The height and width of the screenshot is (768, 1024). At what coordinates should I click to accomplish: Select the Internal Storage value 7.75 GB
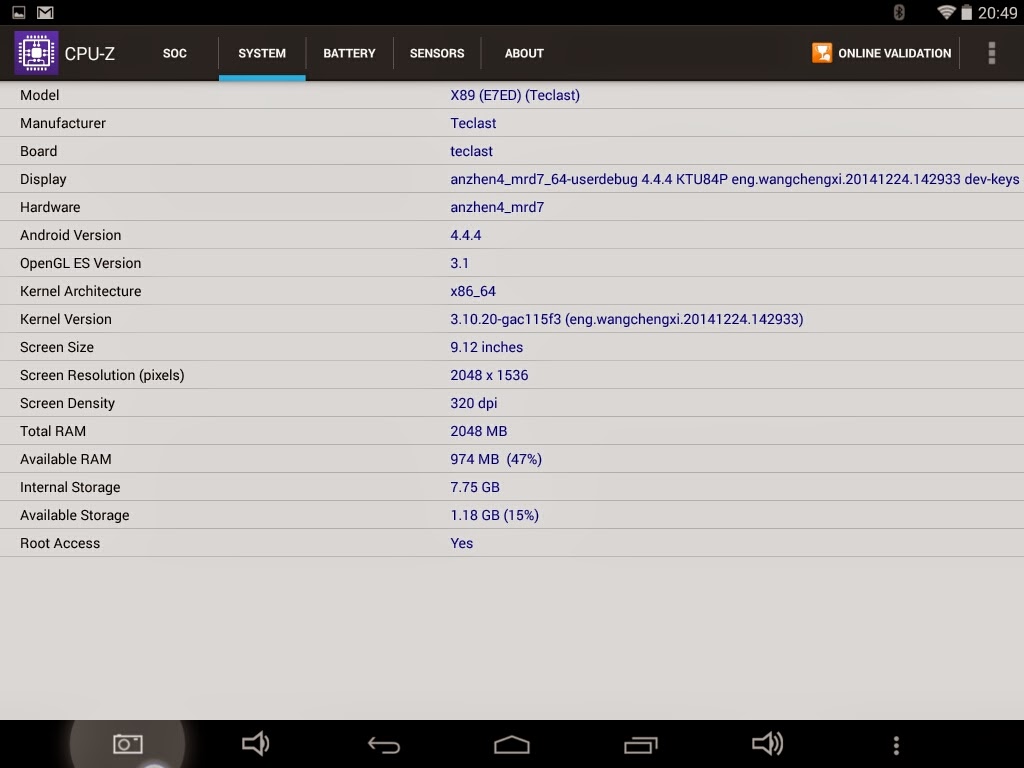[475, 487]
